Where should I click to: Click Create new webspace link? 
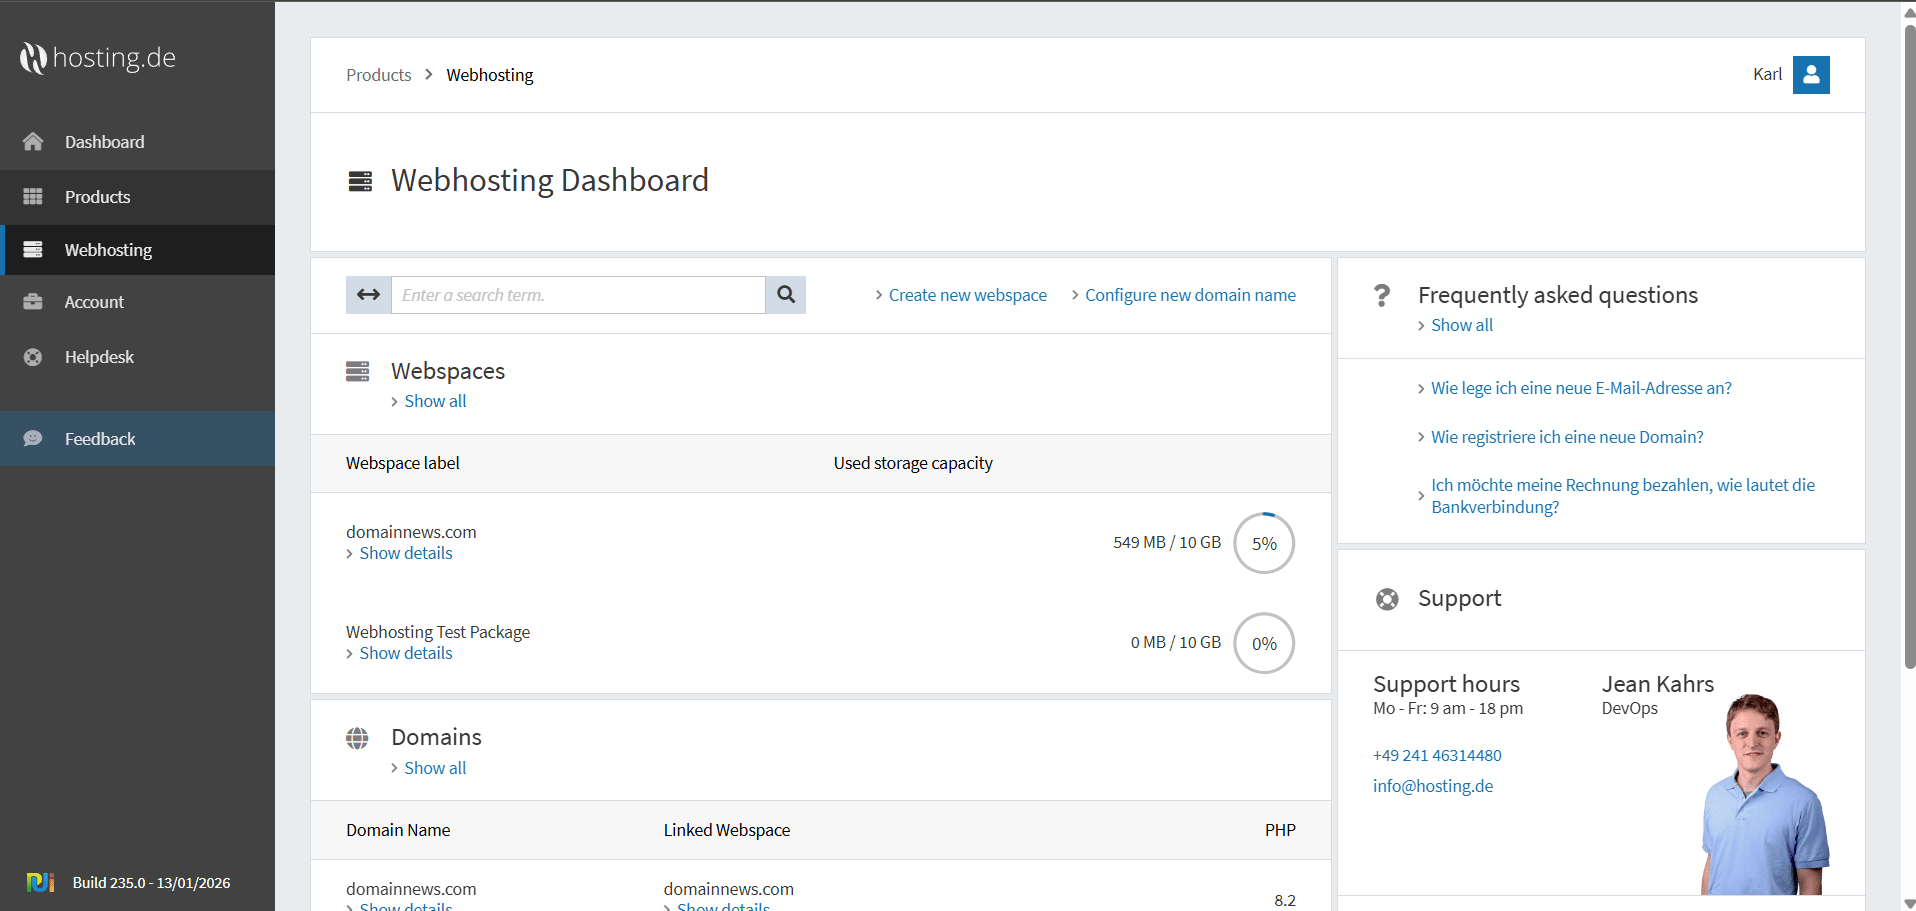point(967,295)
